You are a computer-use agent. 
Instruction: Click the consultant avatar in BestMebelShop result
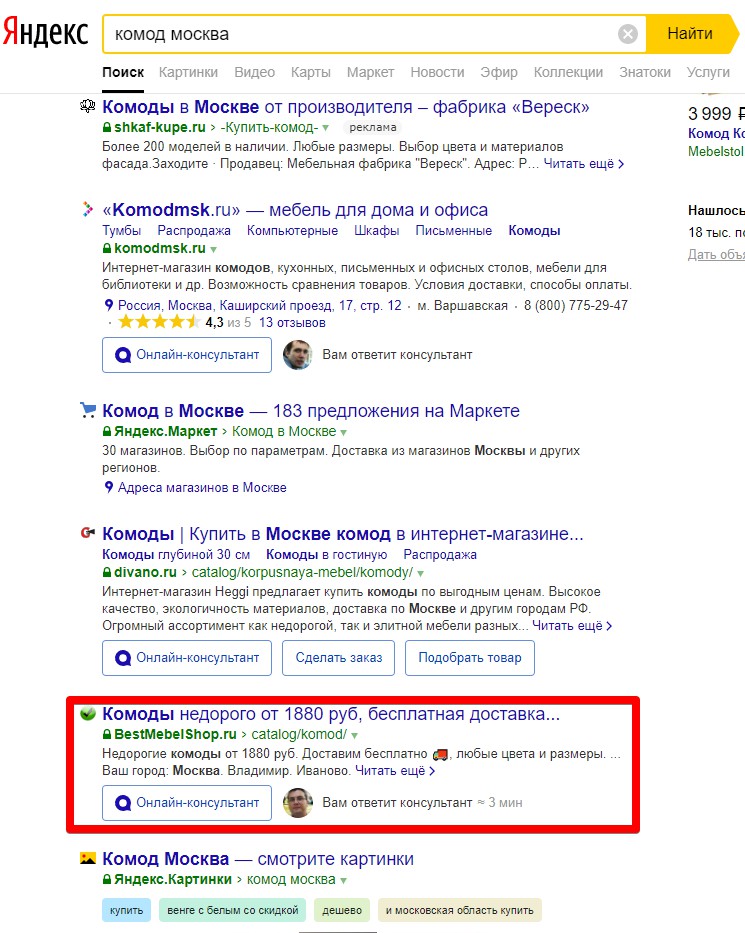[x=298, y=803]
